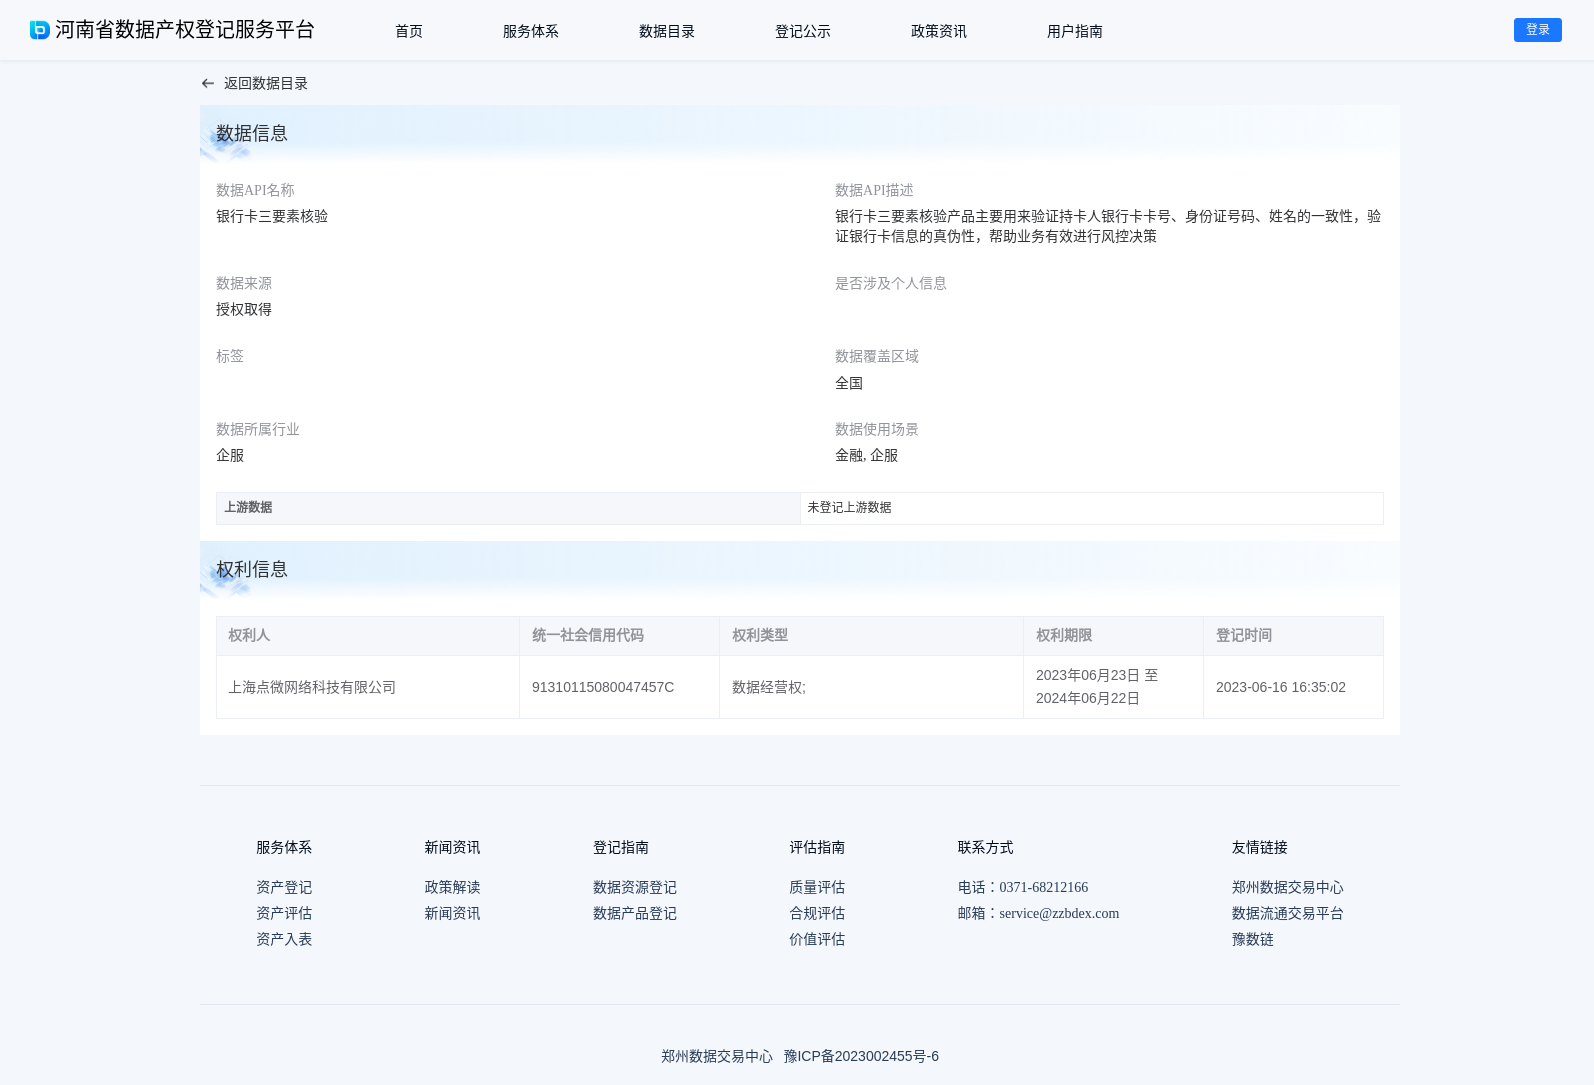Click the 登录 button
This screenshot has height=1085, width=1594.
(1538, 30)
